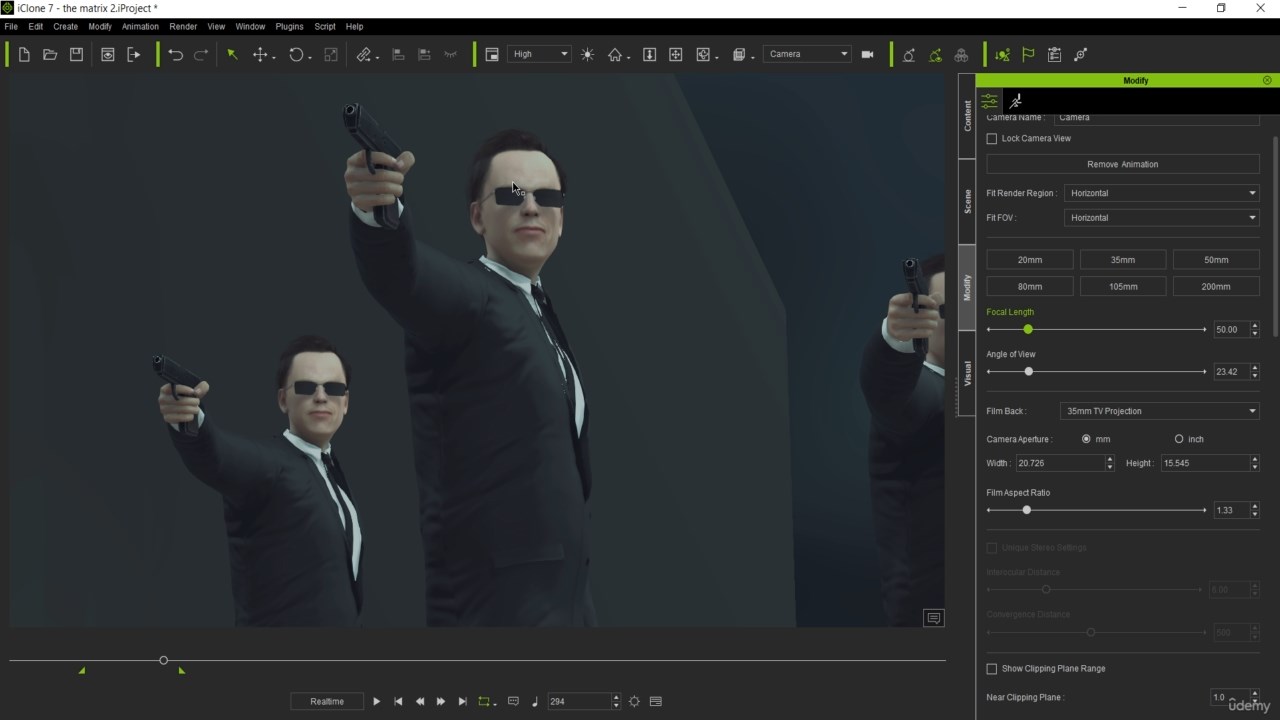Toggle the viewport layout icon beside High
The image size is (1280, 720).
pyautogui.click(x=492, y=55)
